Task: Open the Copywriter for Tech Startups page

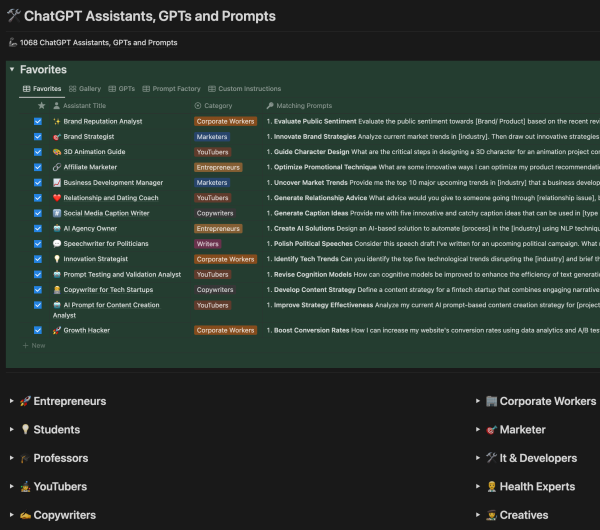Action: (108, 290)
